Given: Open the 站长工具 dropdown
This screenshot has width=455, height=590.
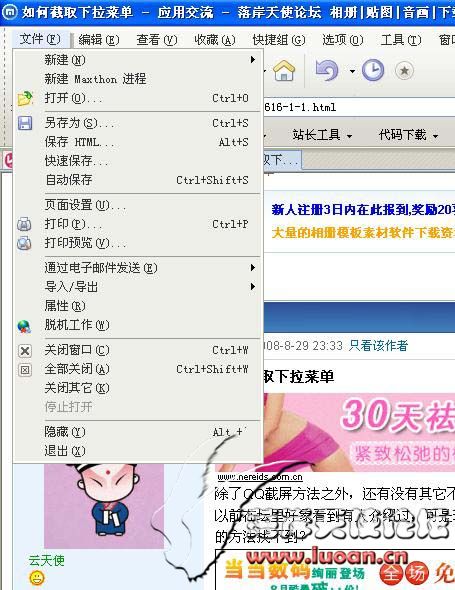Looking at the screenshot, I should click(x=322, y=134).
